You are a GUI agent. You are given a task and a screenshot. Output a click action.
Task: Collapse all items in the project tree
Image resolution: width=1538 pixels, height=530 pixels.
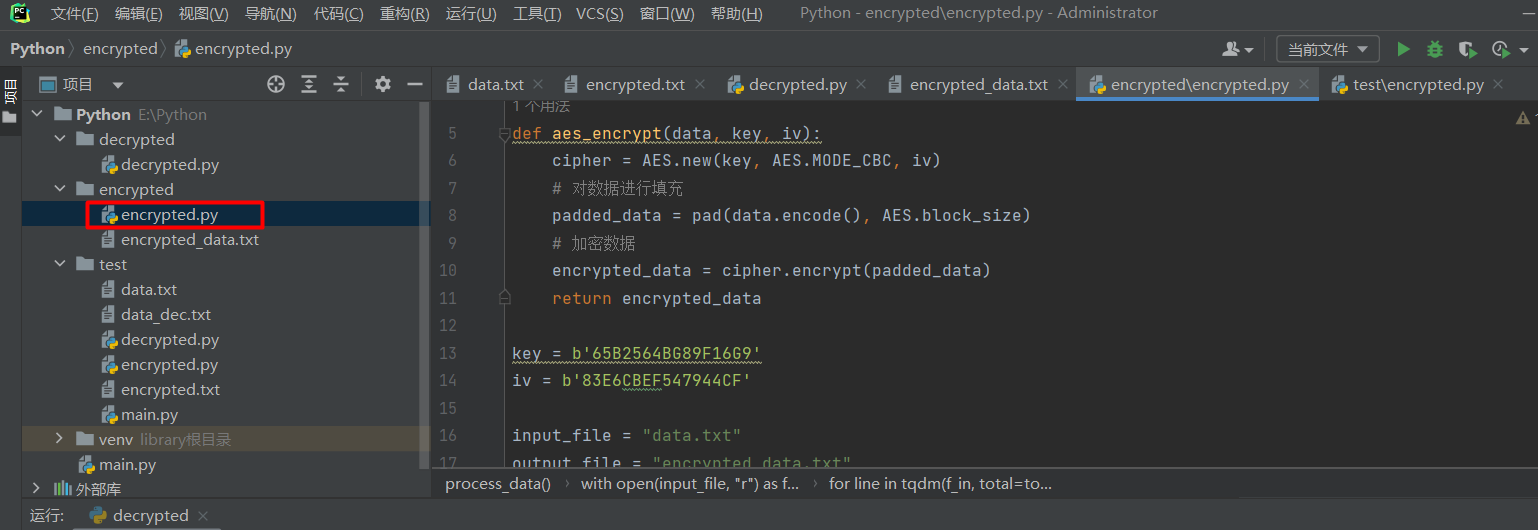[x=341, y=84]
